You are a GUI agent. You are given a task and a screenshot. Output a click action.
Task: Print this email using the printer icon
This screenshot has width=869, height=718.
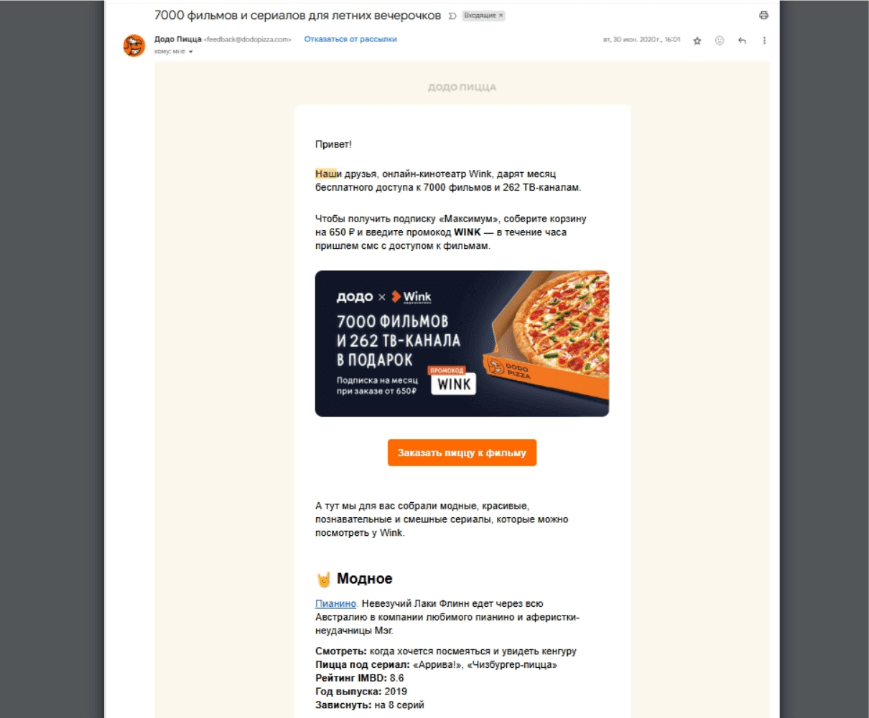[x=764, y=16]
